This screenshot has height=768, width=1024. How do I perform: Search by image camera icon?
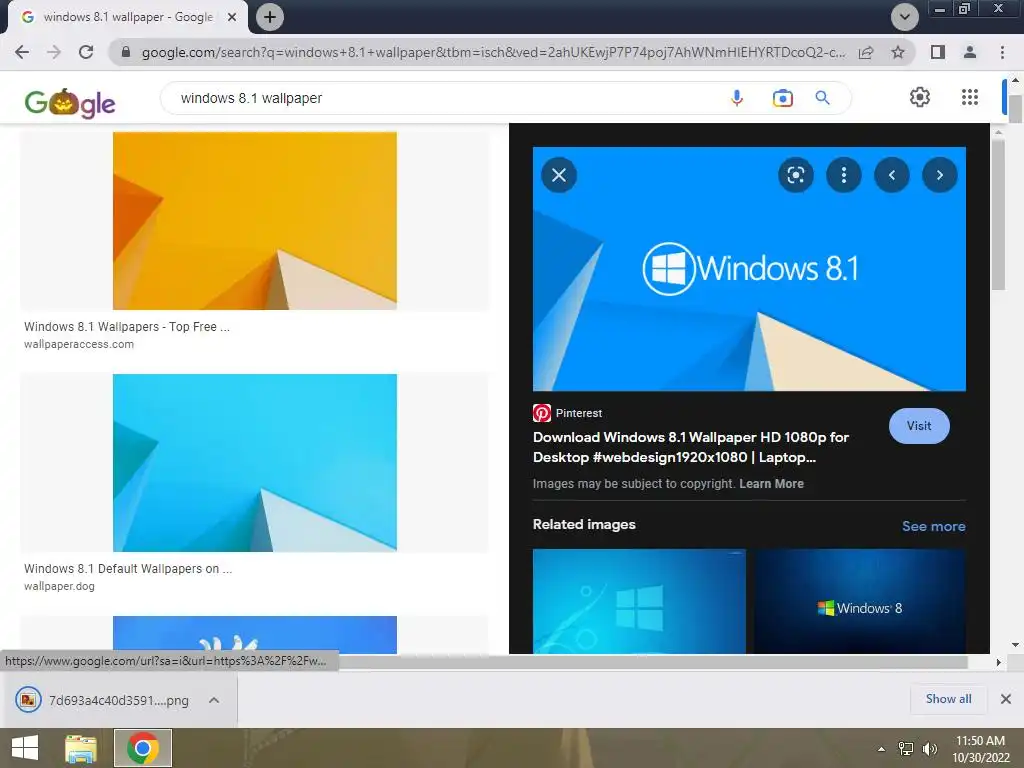[x=782, y=98]
